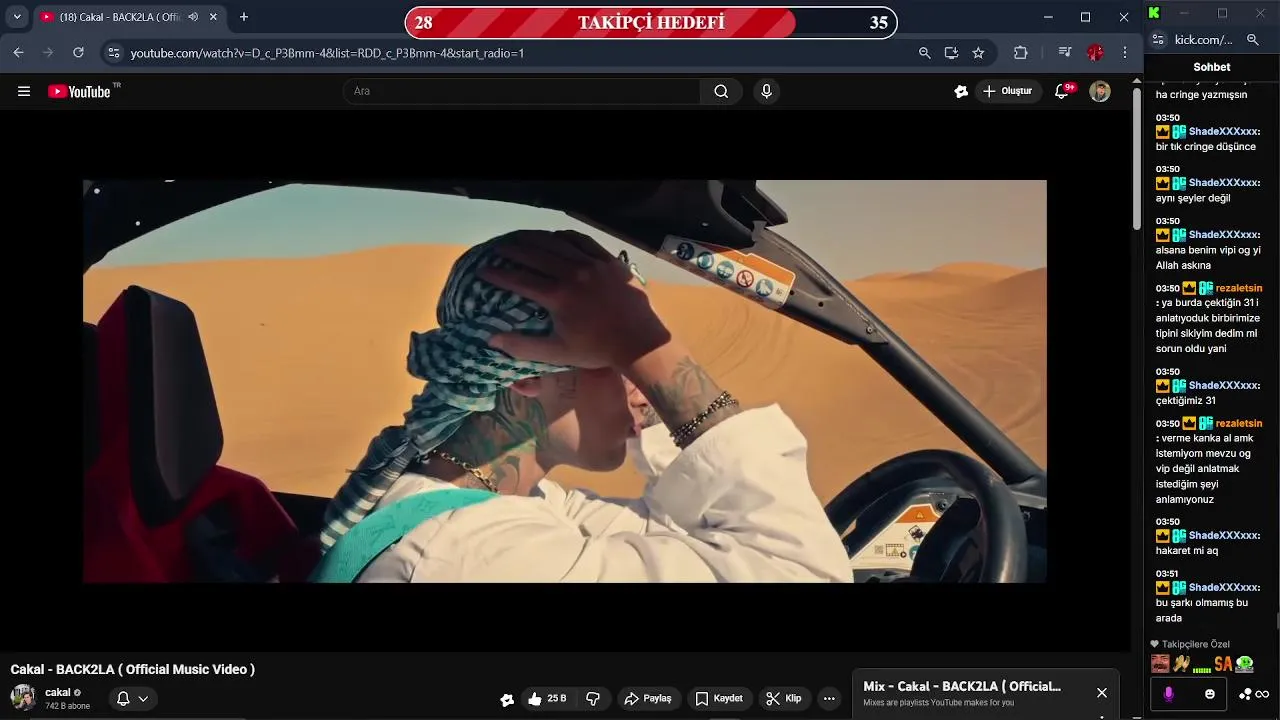Click the green Kick logo icon
This screenshot has width=1280, height=720.
(x=1154, y=13)
